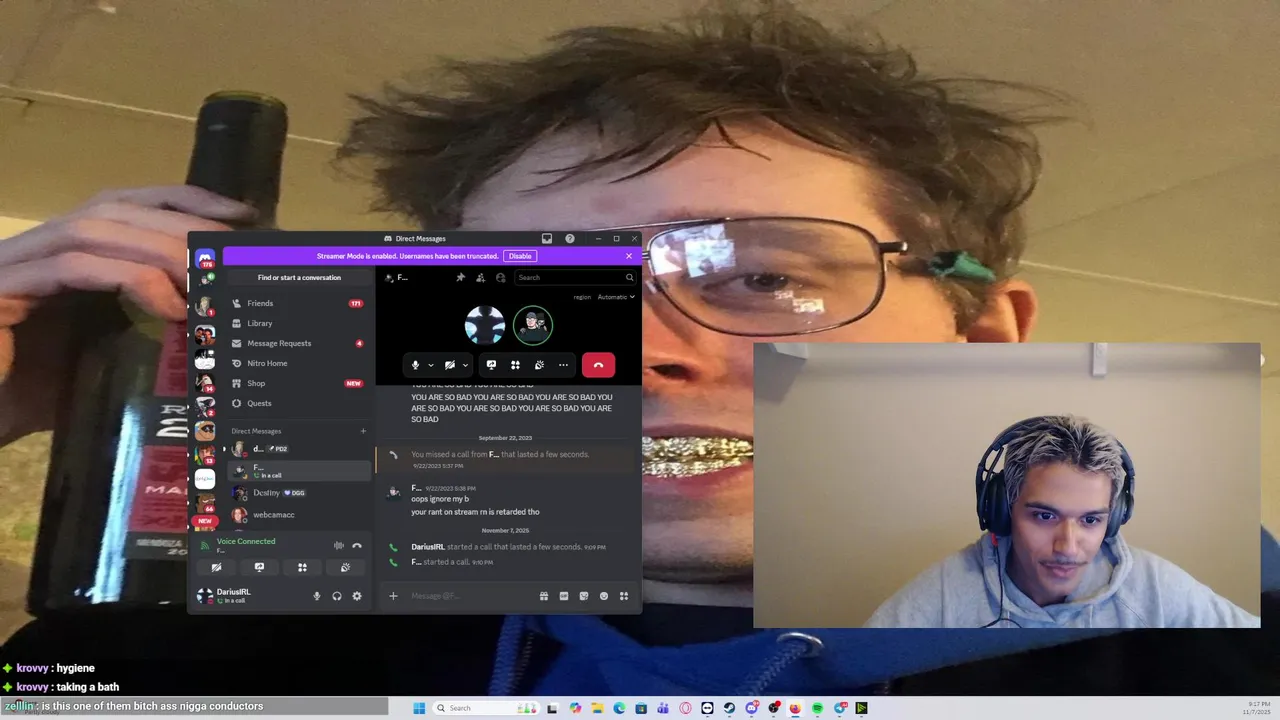The image size is (1280, 720).
Task: Attach a file with message plus button
Action: [x=393, y=596]
